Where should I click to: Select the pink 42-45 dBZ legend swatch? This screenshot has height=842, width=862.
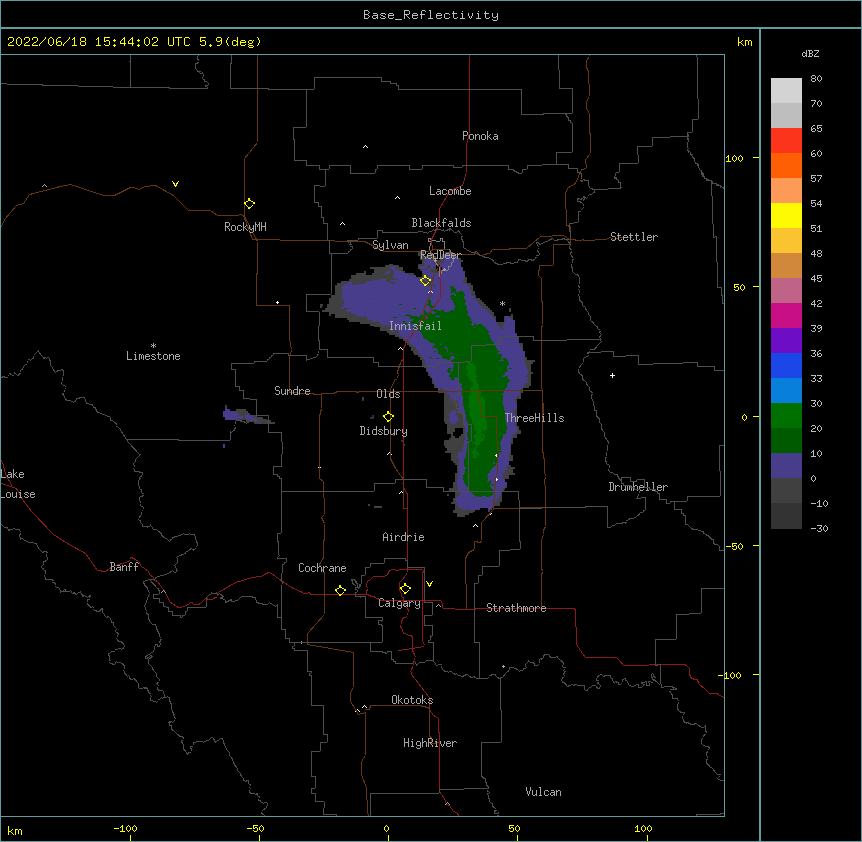tap(786, 290)
